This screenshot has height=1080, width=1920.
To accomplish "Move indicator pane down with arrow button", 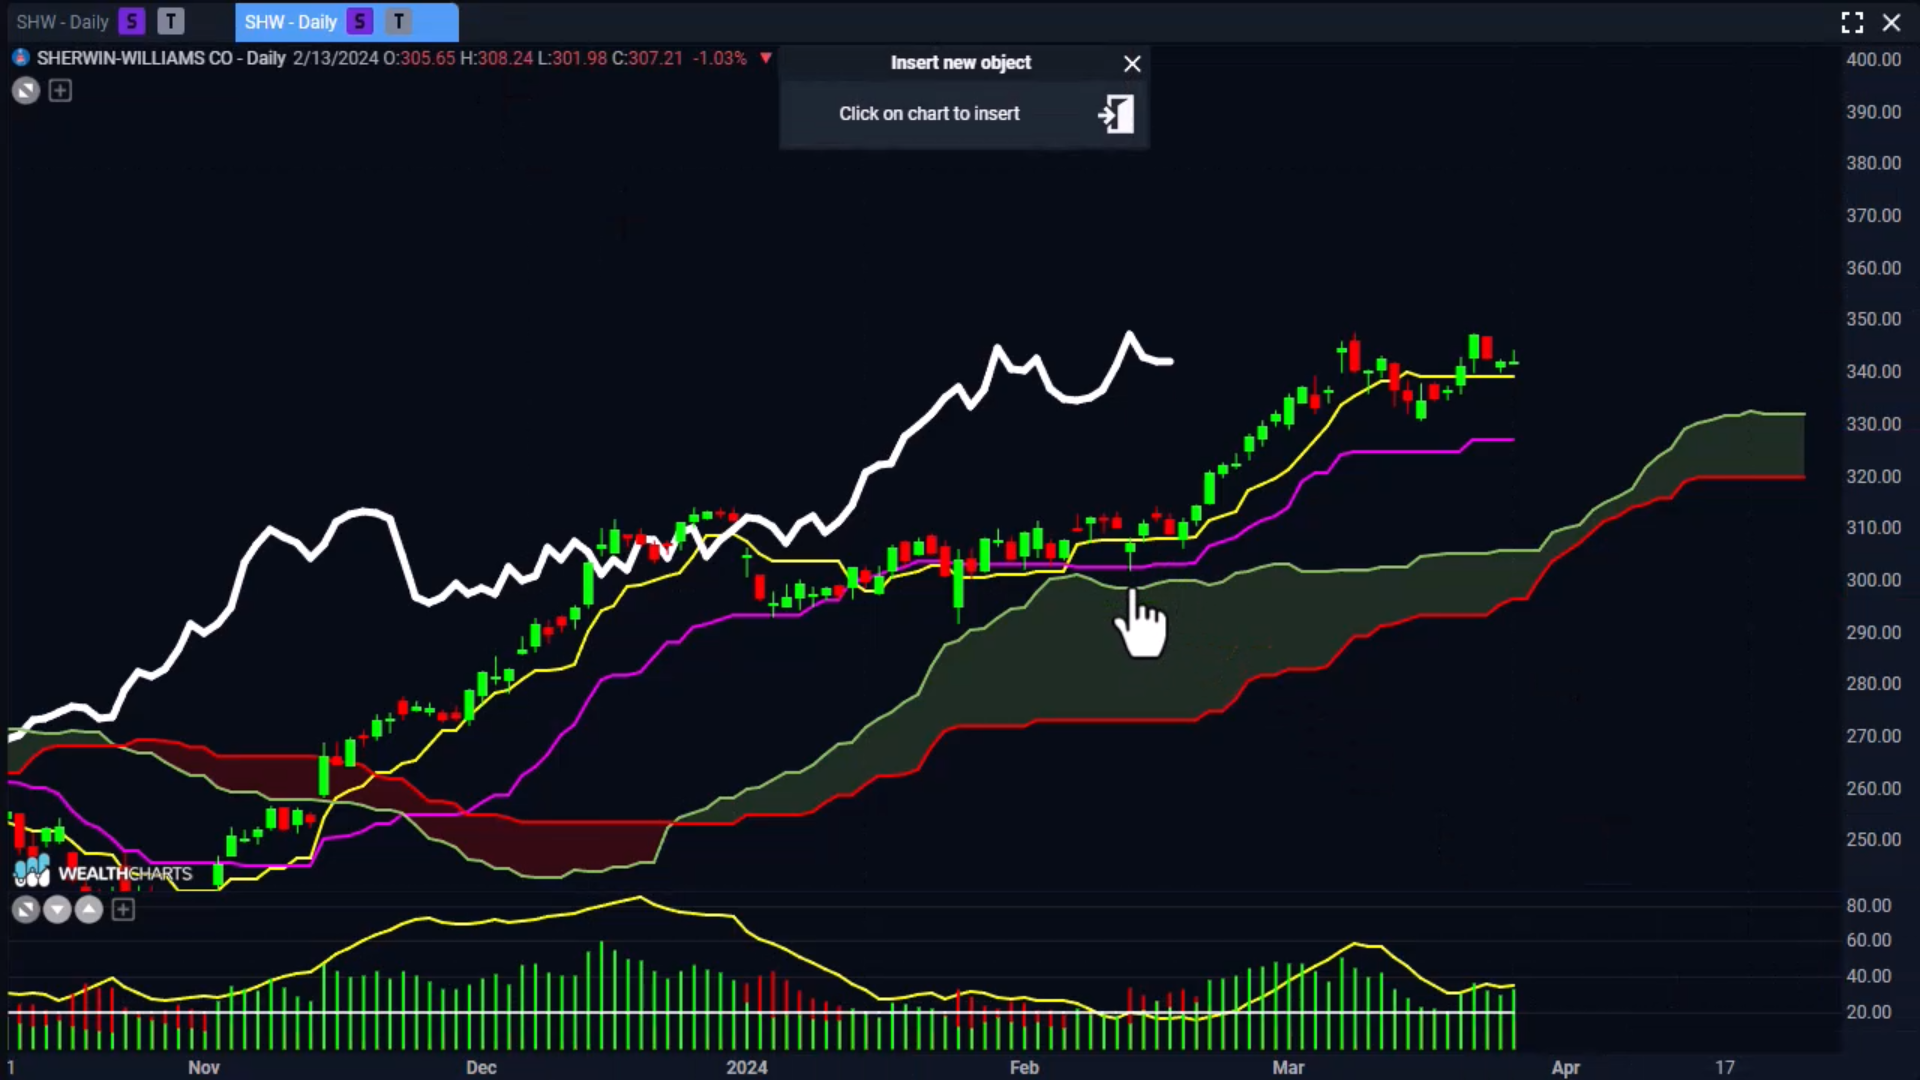I will (57, 909).
